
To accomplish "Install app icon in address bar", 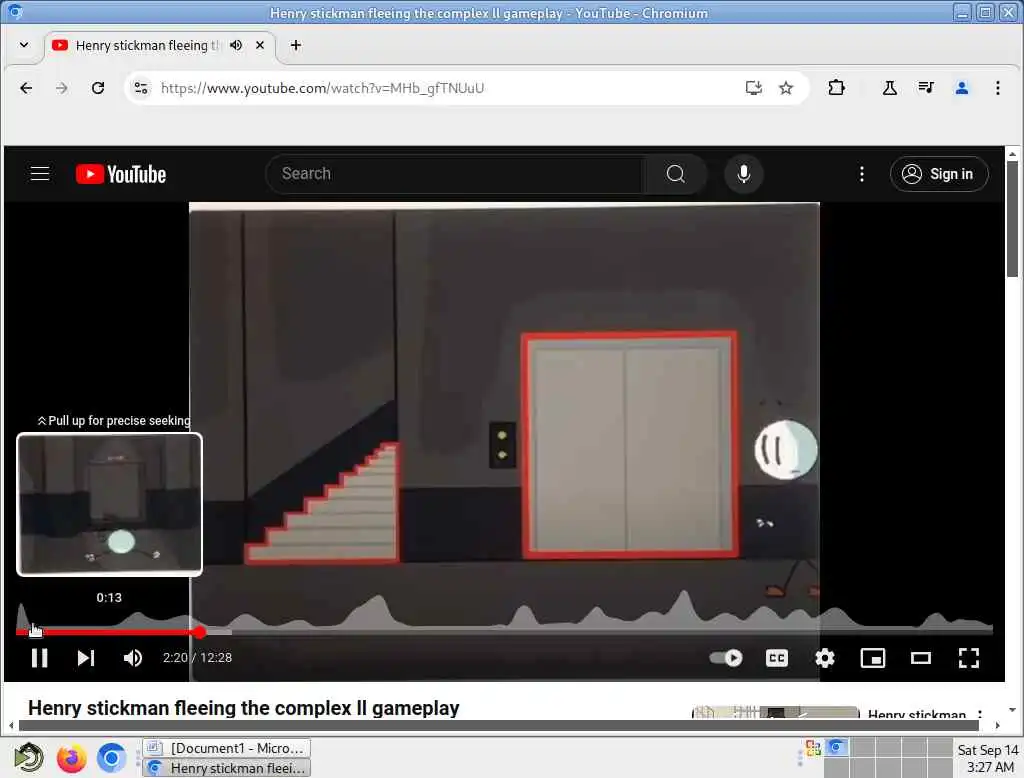I will tap(754, 88).
